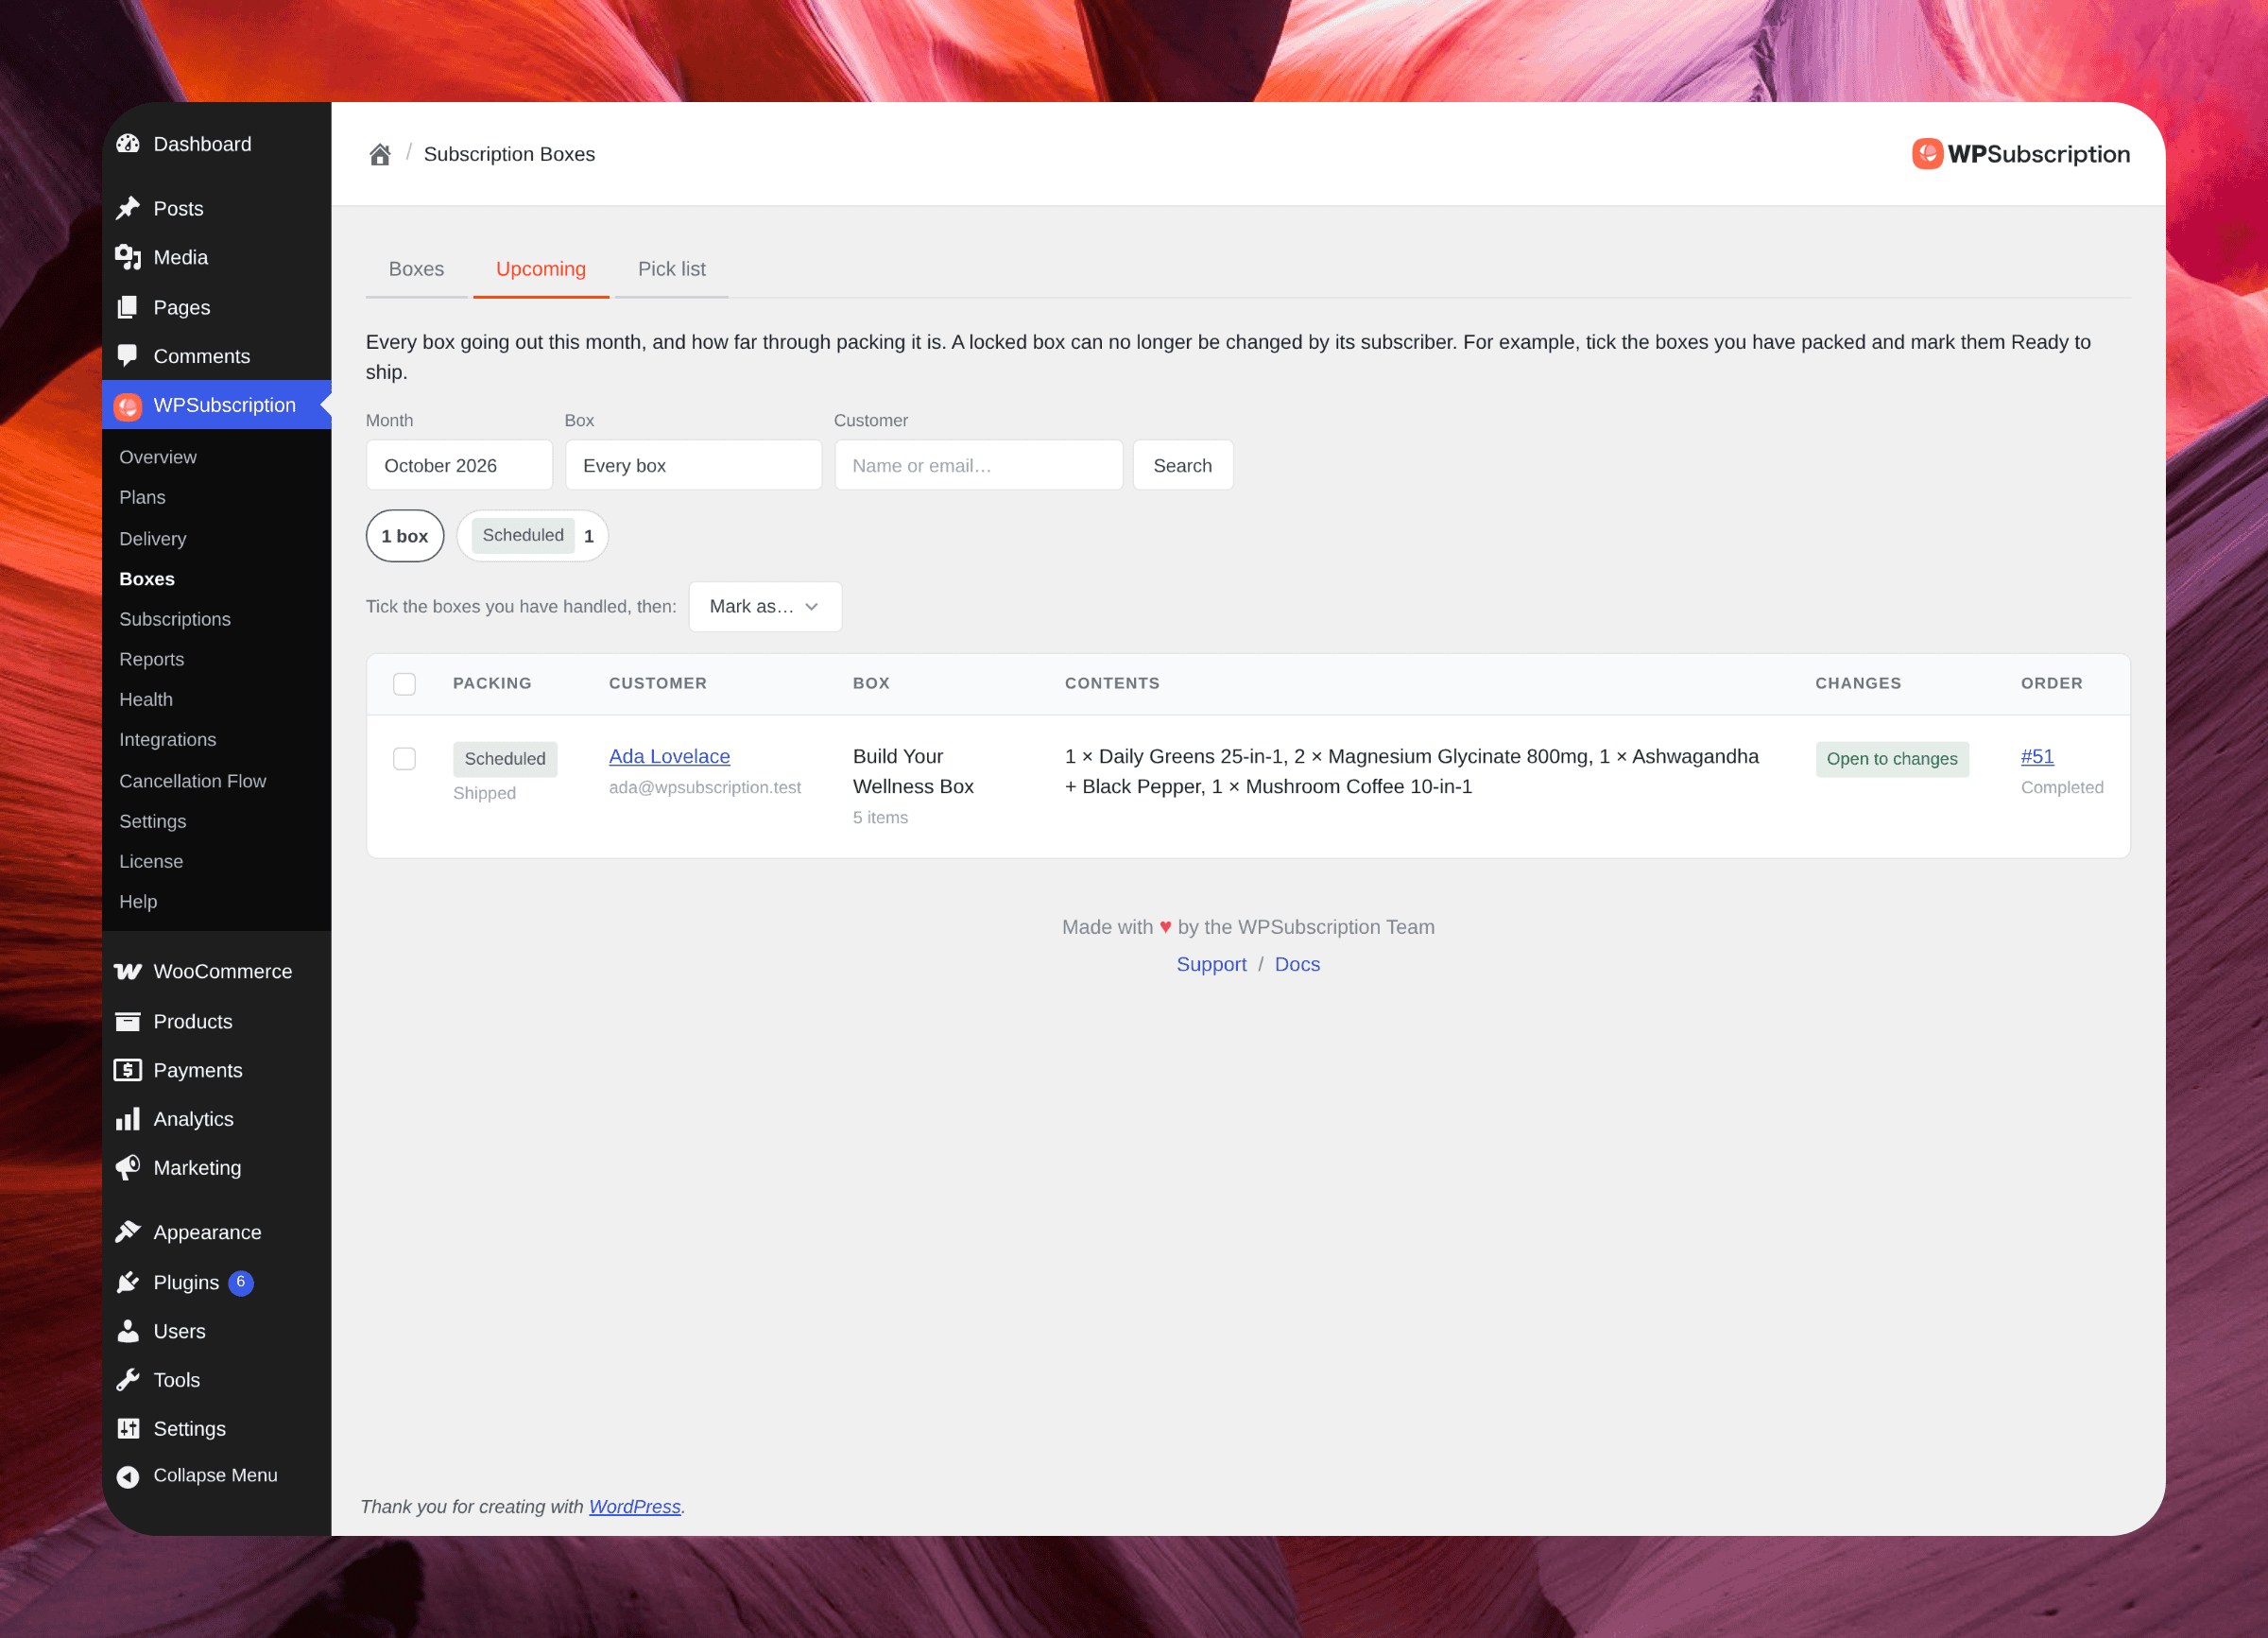This screenshot has height=1638, width=2268.
Task: Click the WordPress Settings sliders icon
Action: tap(128, 1429)
